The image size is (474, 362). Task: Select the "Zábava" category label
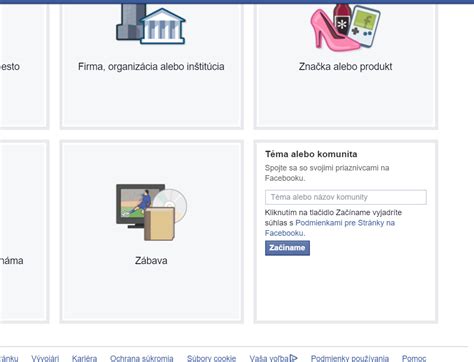click(151, 260)
